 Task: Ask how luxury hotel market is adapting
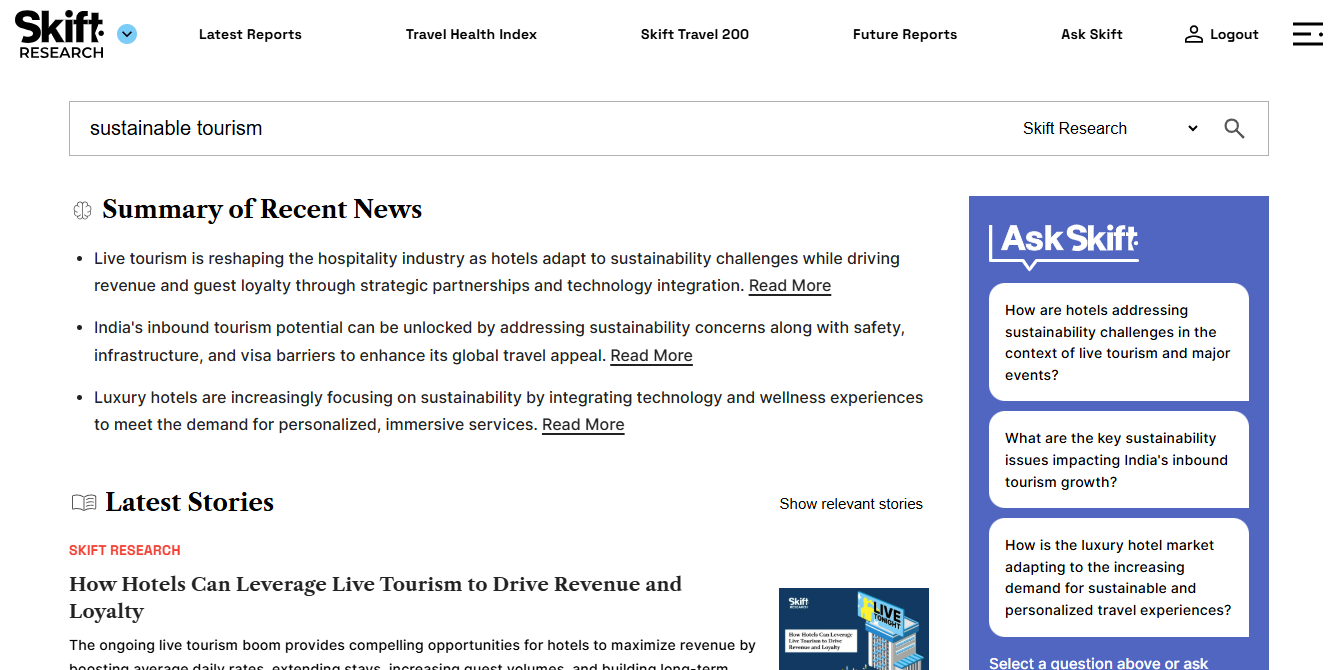tap(1119, 577)
